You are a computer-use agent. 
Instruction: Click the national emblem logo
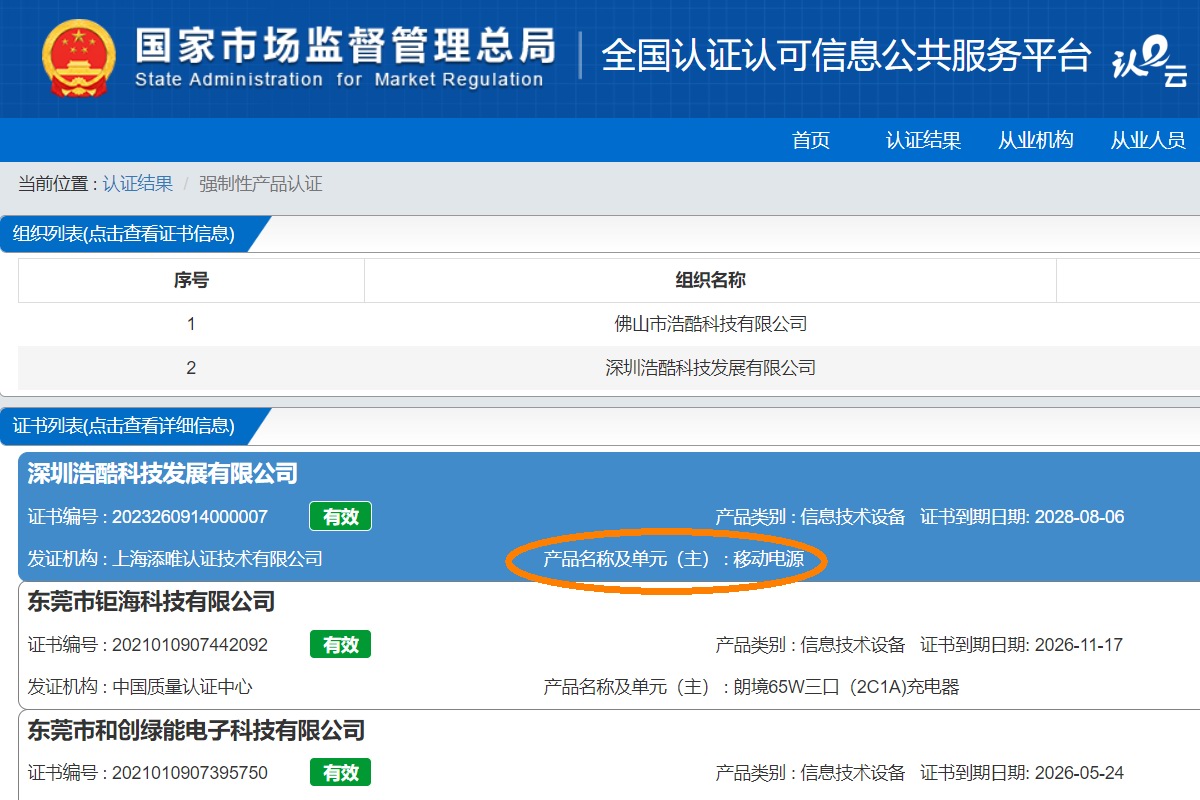78,58
